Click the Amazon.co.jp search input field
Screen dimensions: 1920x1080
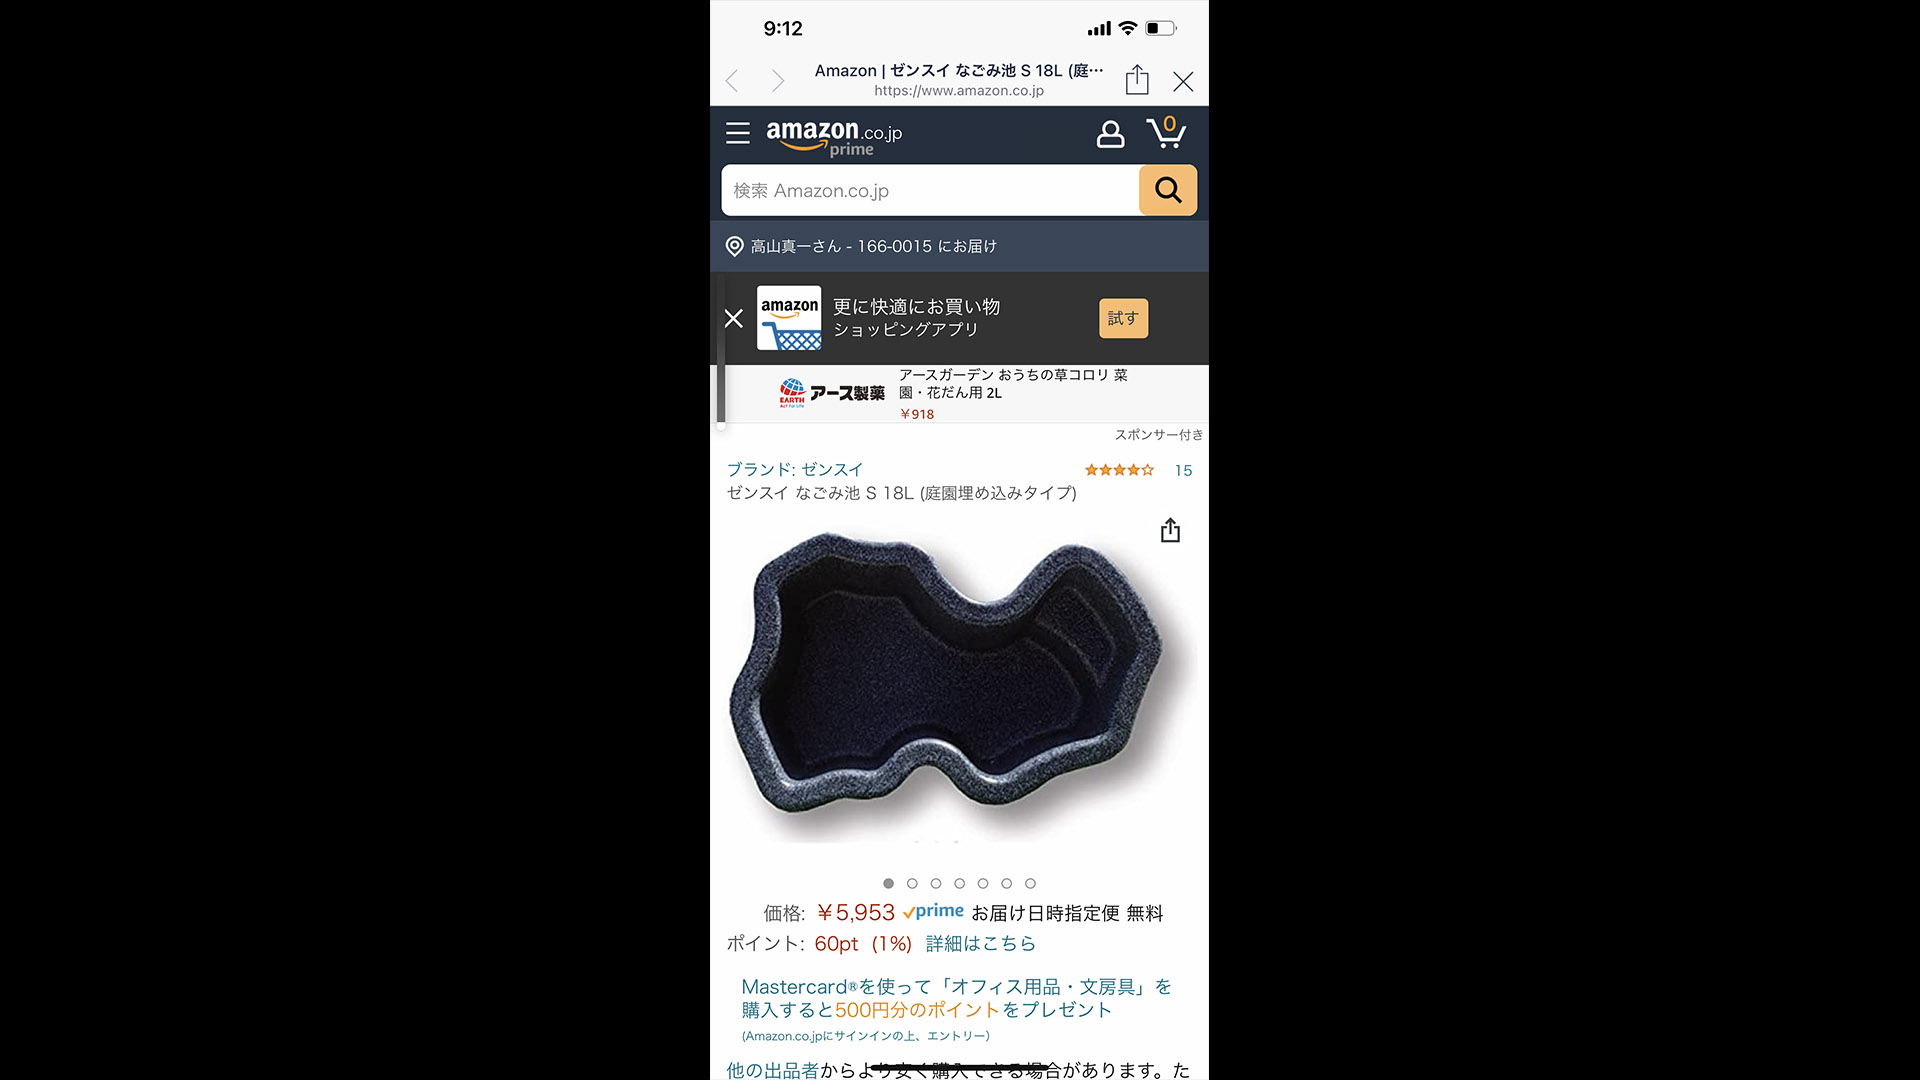[x=930, y=190]
